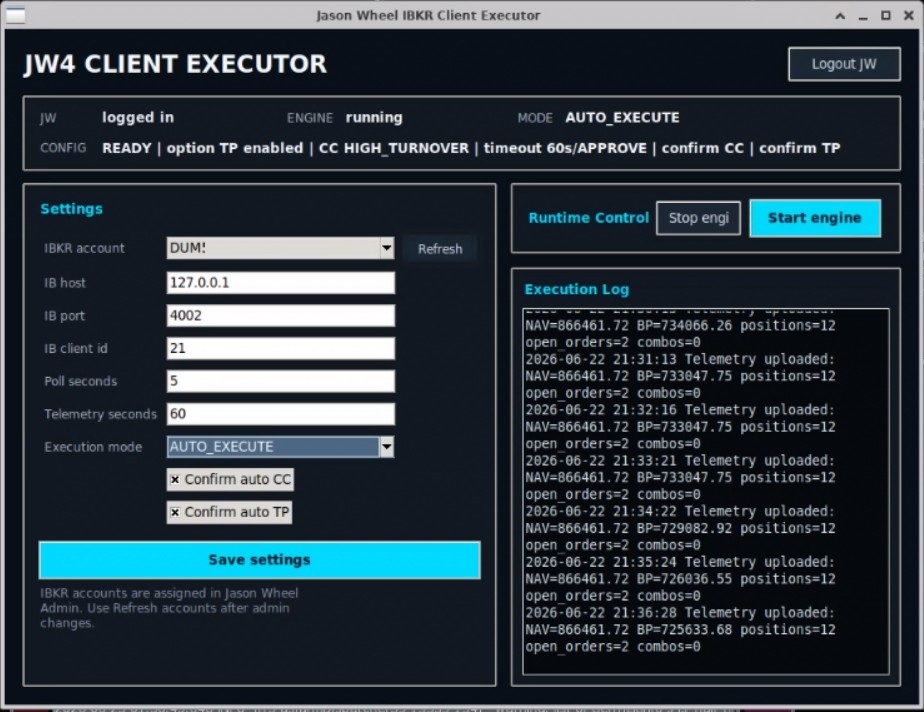
Task: Click the 21:31:13 Telemetry uploaded log line
Action: coord(680,359)
